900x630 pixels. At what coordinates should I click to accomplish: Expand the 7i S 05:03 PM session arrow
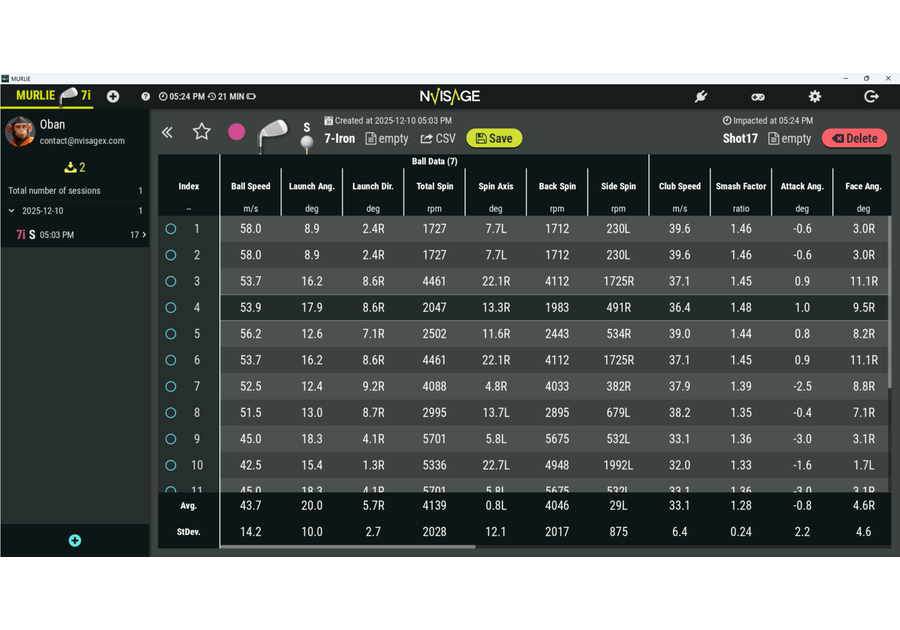click(x=144, y=235)
